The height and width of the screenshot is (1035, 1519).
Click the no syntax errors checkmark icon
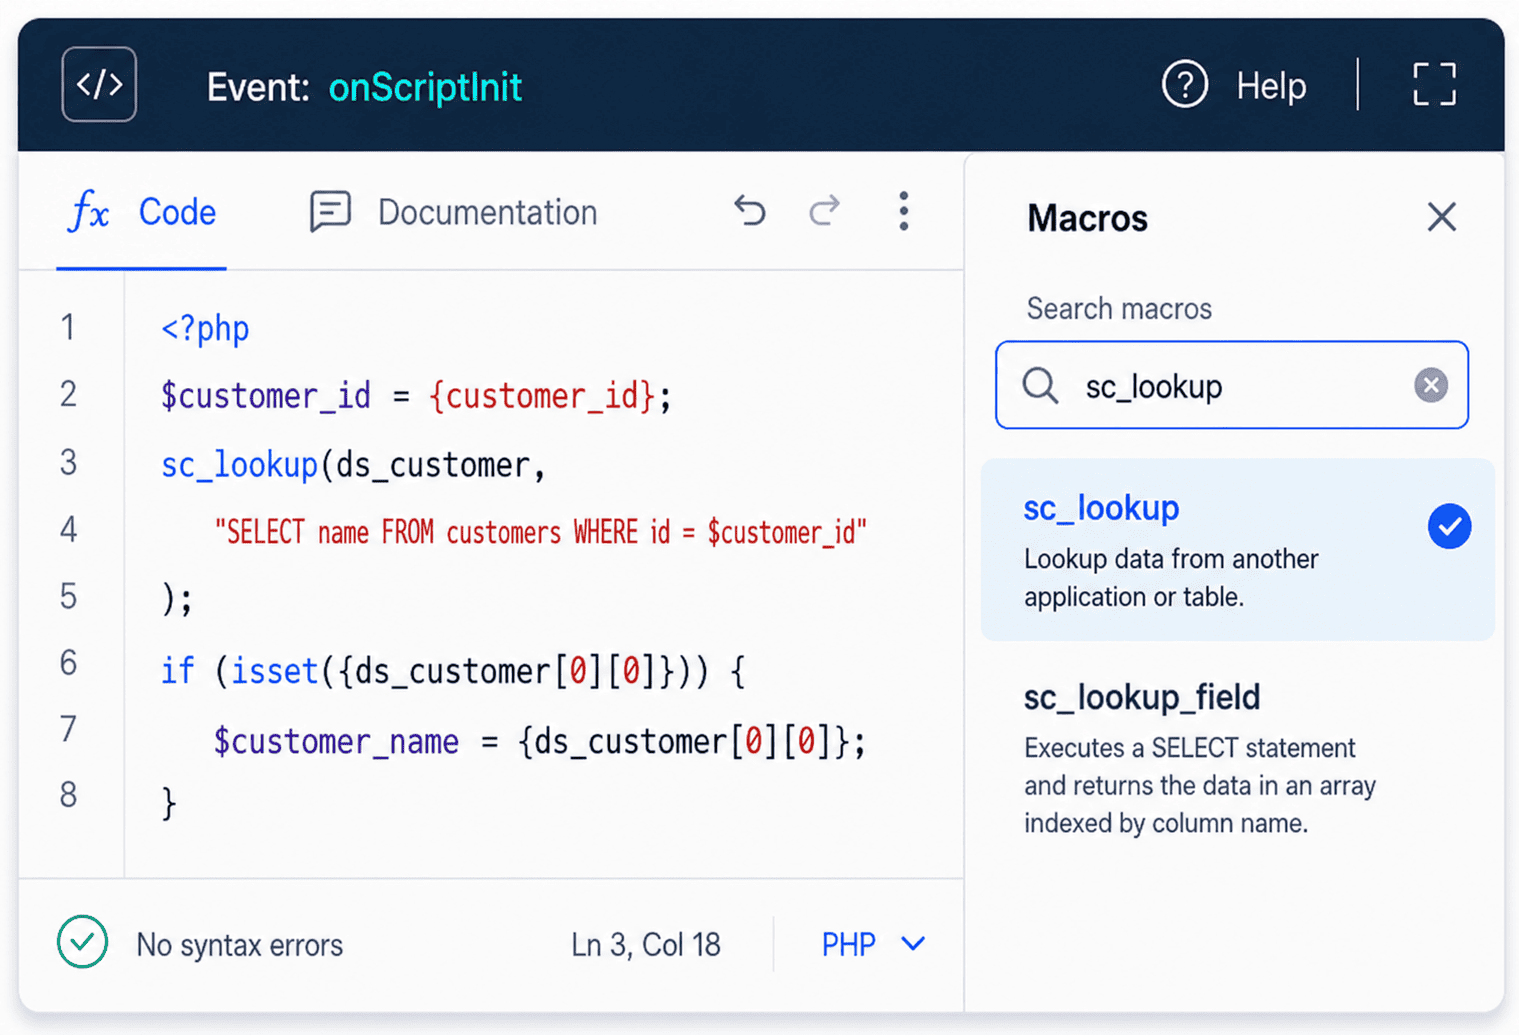click(x=83, y=942)
